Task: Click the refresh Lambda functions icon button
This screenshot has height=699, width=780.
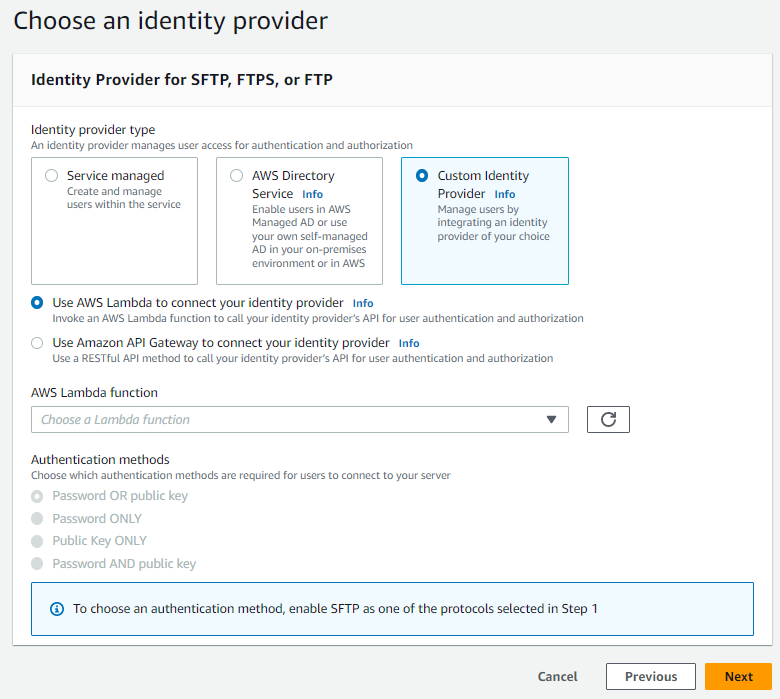Action: pyautogui.click(x=608, y=420)
